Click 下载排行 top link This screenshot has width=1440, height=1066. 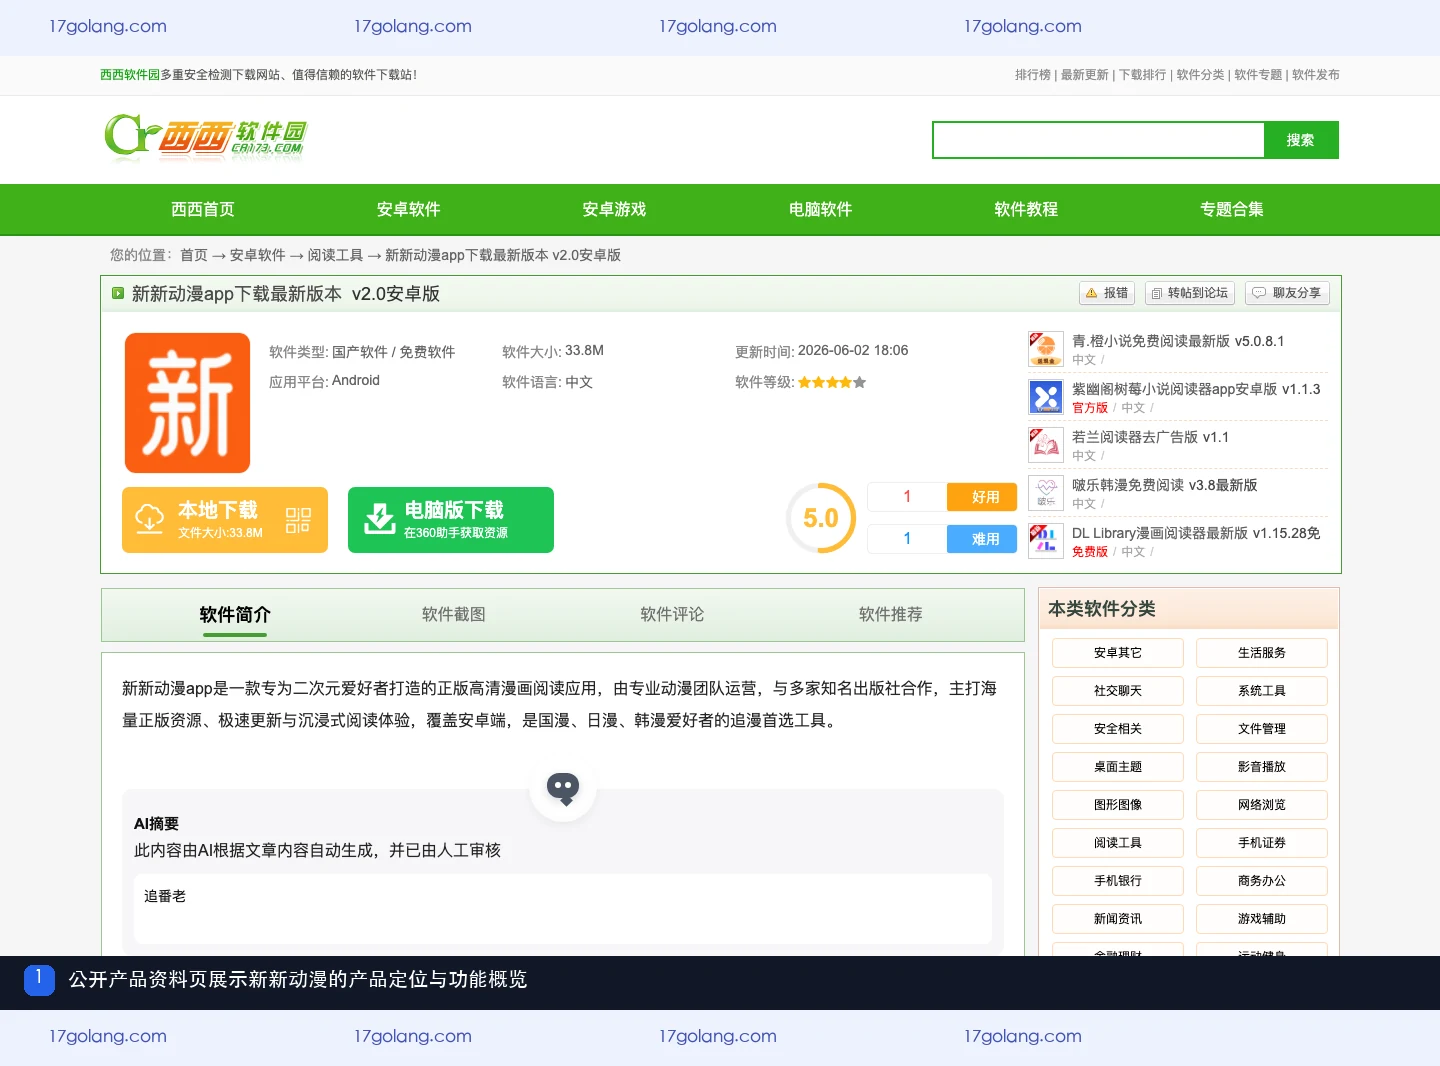tap(1143, 75)
